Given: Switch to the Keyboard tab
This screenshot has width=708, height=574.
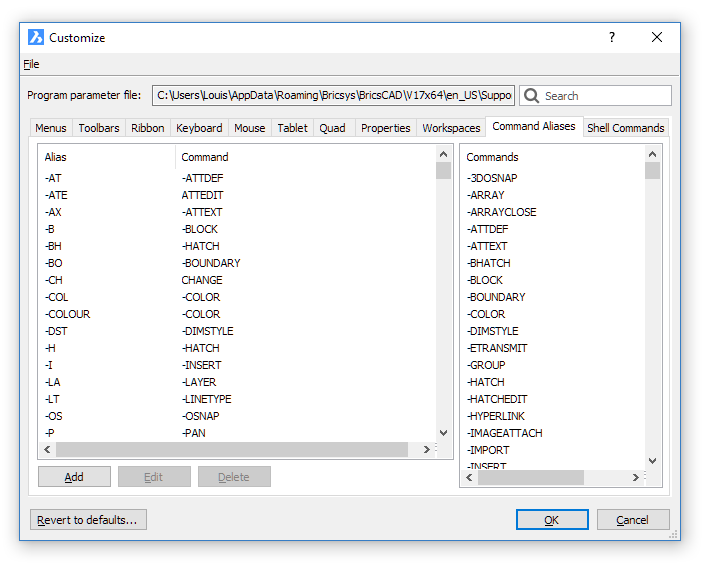Looking at the screenshot, I should click(x=199, y=128).
